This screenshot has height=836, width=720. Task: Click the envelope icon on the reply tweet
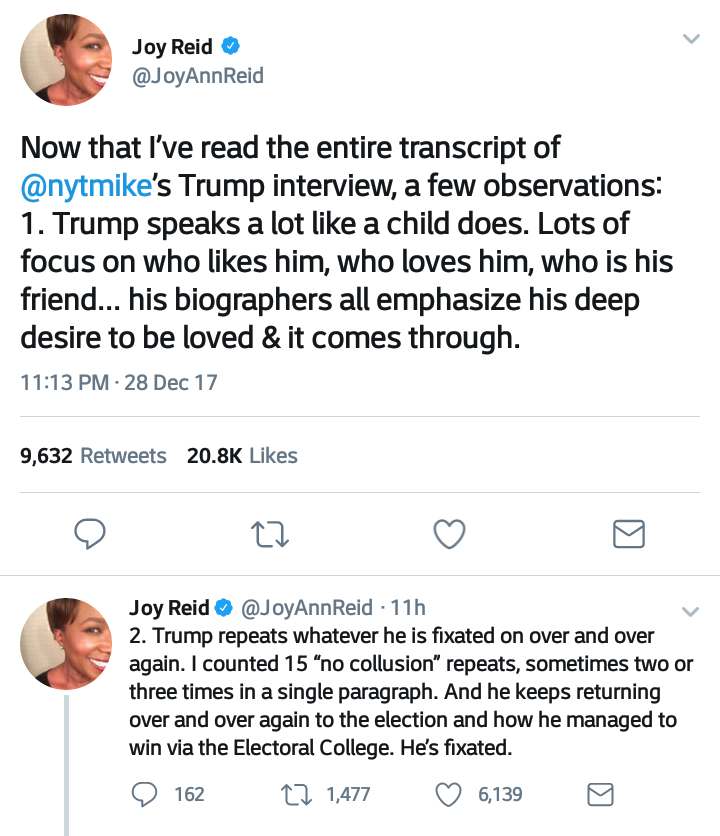click(598, 794)
